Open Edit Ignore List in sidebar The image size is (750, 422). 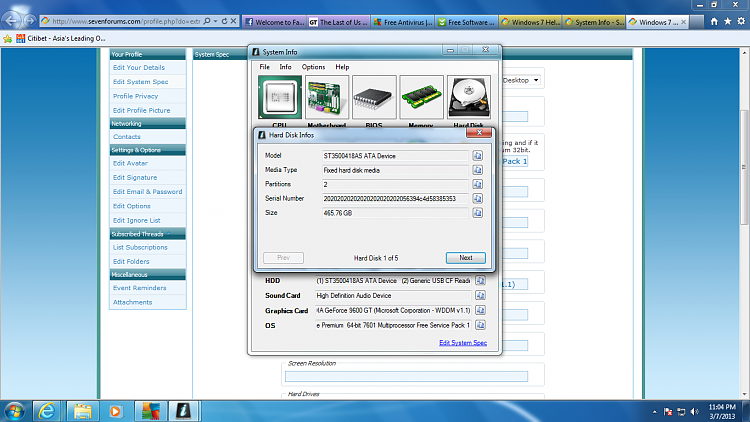136,221
